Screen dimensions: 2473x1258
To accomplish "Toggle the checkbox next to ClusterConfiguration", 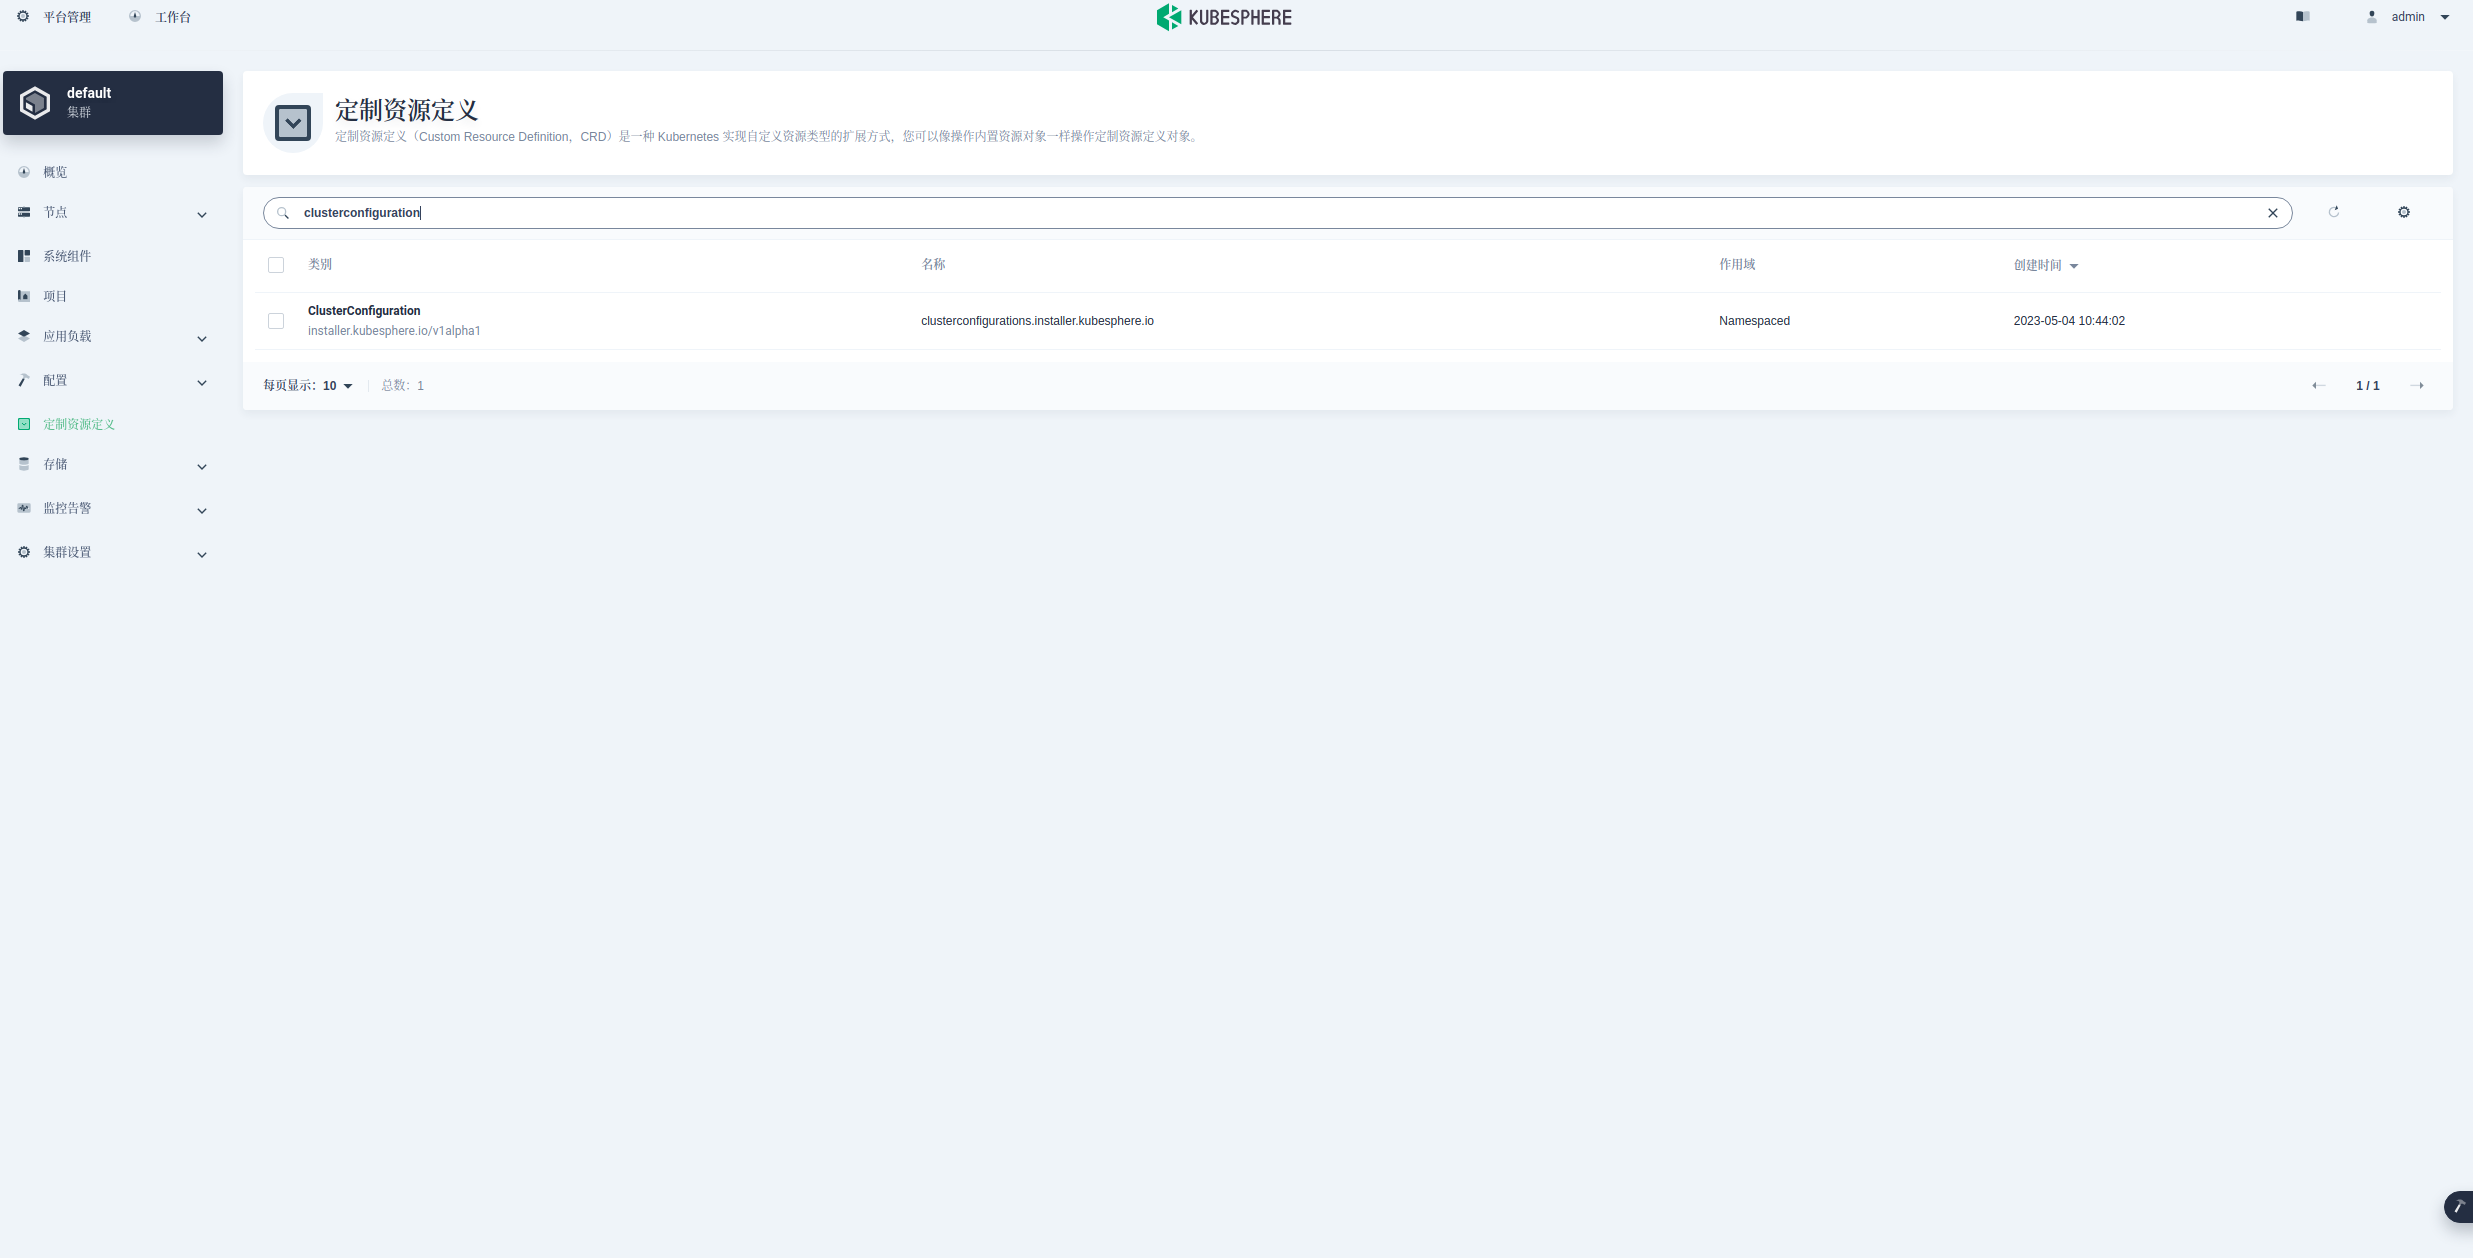I will click(x=276, y=321).
